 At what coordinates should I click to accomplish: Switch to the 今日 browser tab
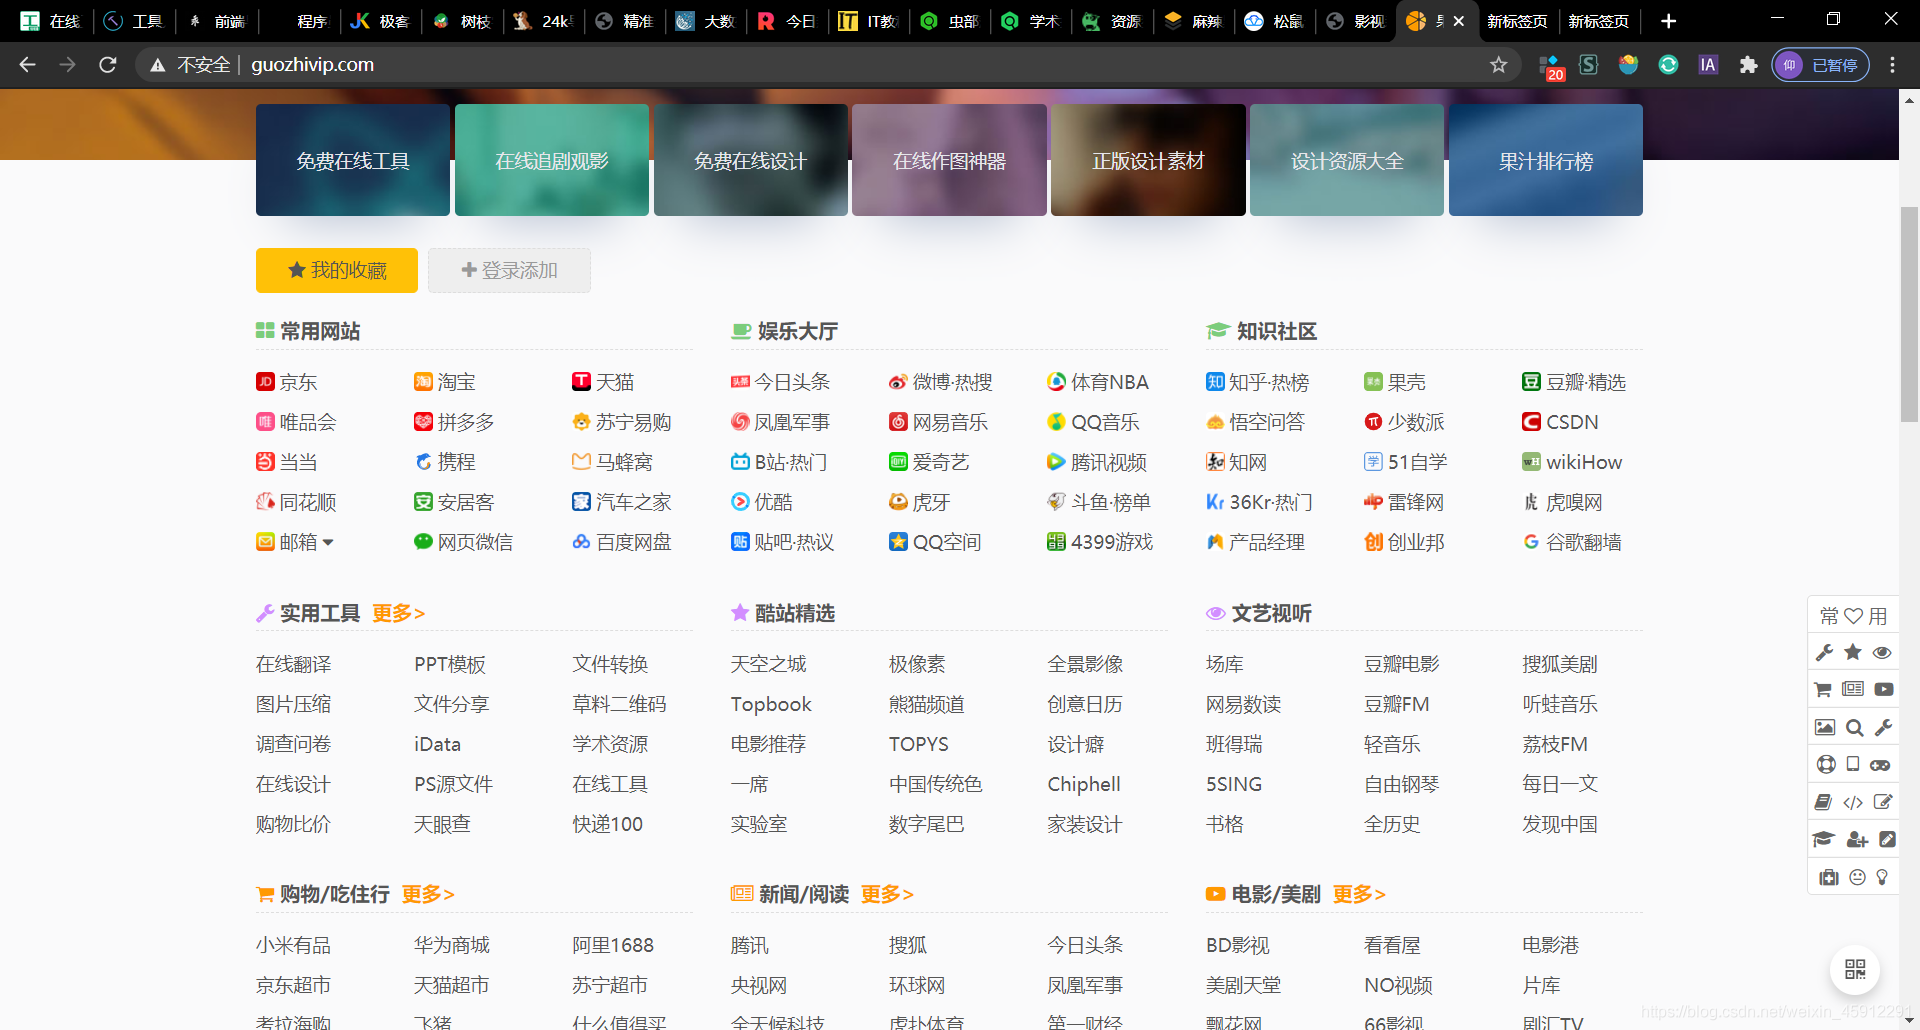tap(786, 21)
